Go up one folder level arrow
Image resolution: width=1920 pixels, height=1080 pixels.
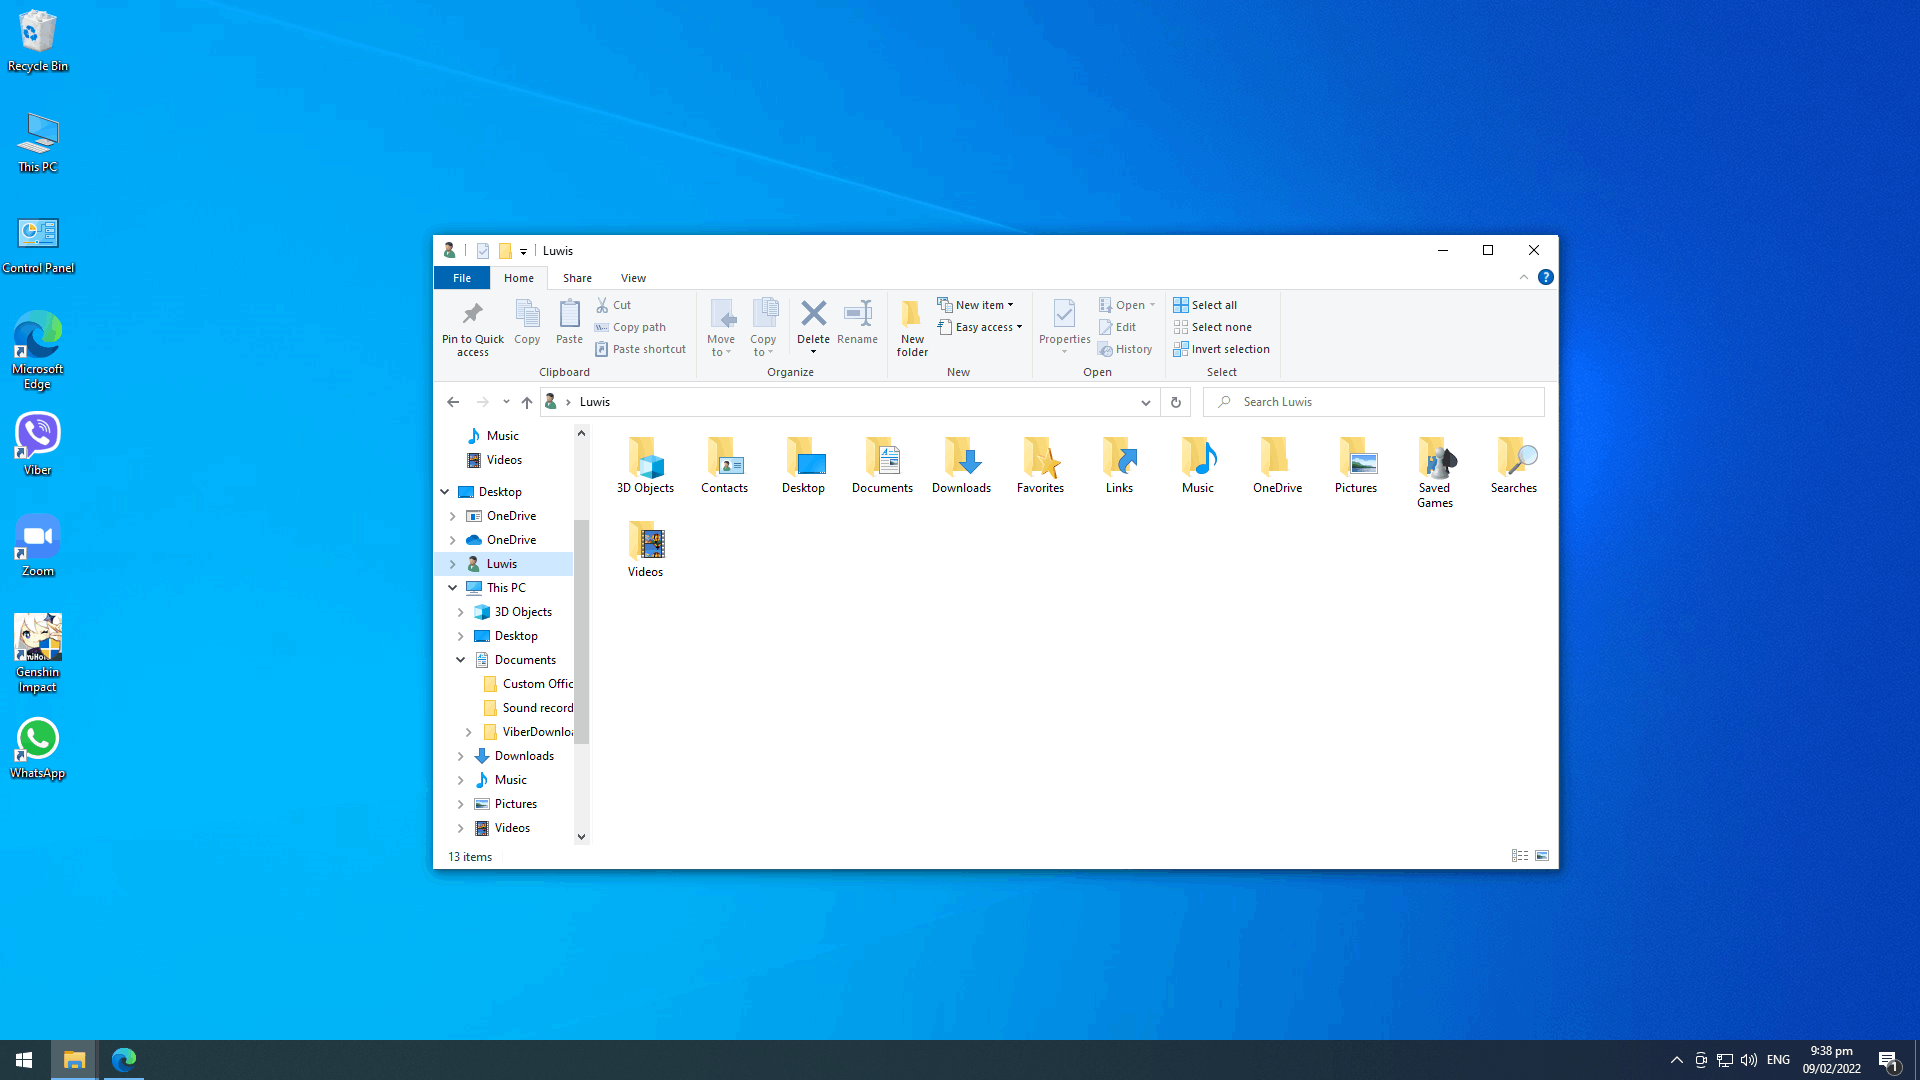click(x=527, y=402)
